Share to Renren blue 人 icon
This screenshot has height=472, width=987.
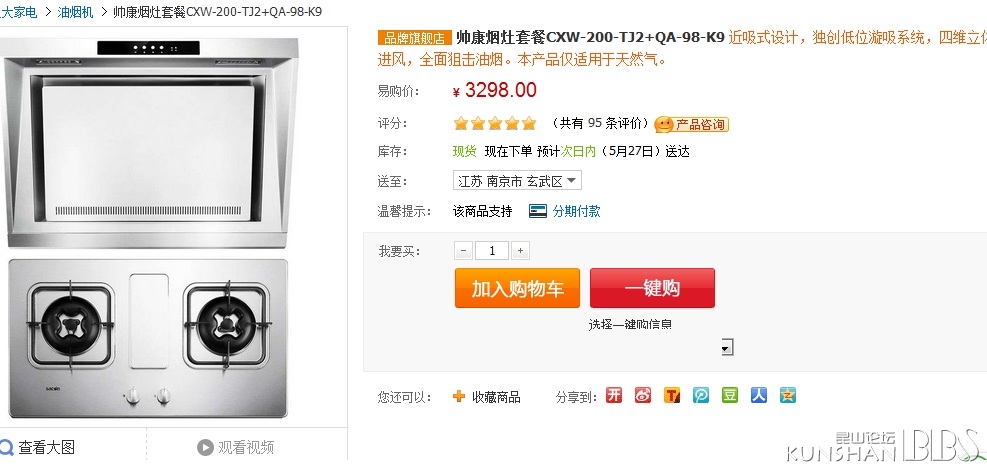click(759, 395)
